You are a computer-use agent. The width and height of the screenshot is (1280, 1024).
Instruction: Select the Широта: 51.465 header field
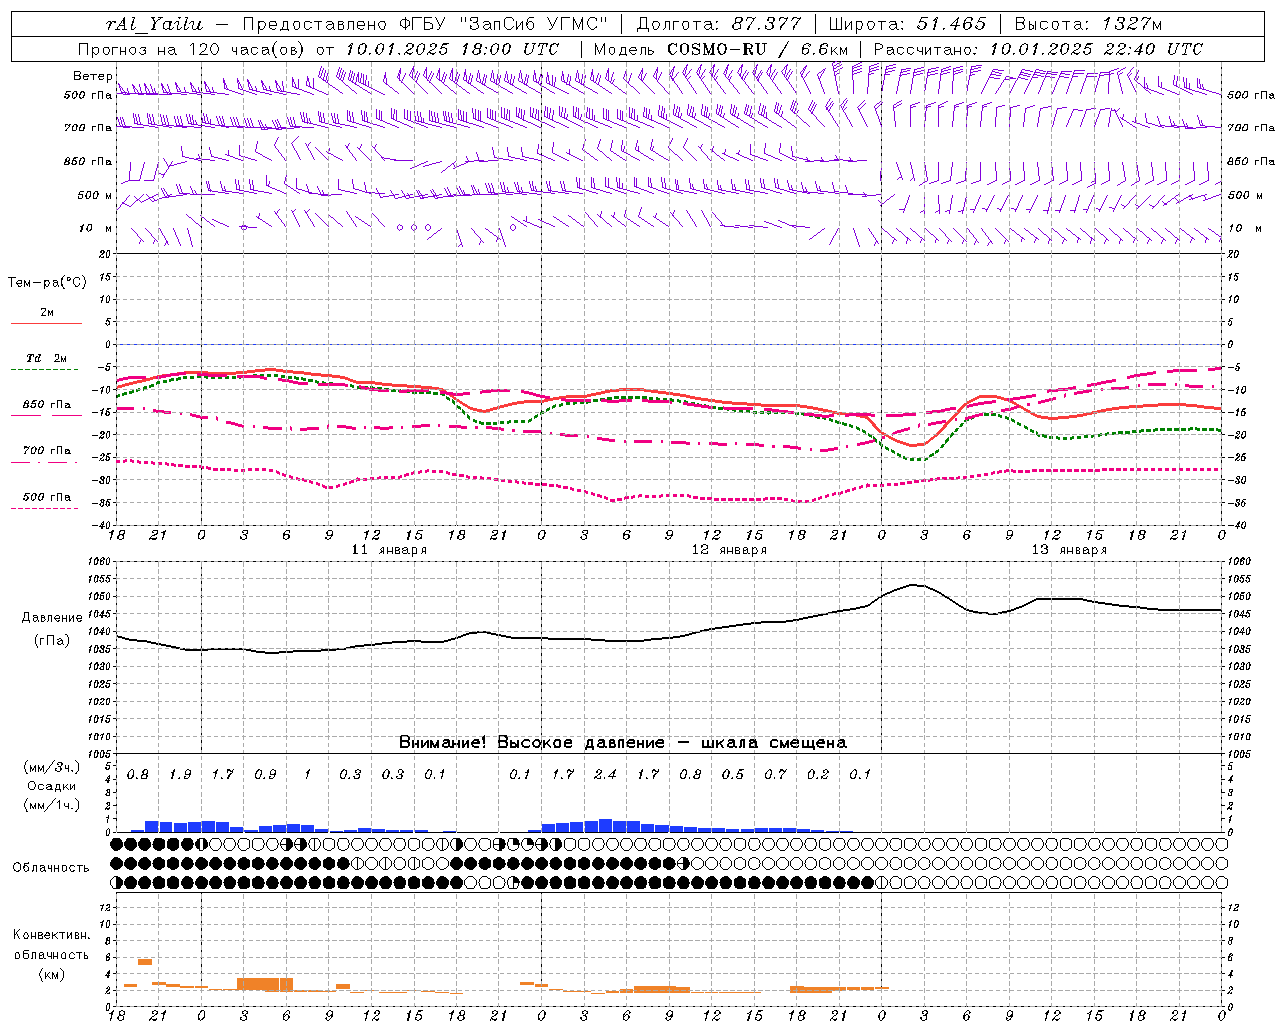[x=908, y=24]
